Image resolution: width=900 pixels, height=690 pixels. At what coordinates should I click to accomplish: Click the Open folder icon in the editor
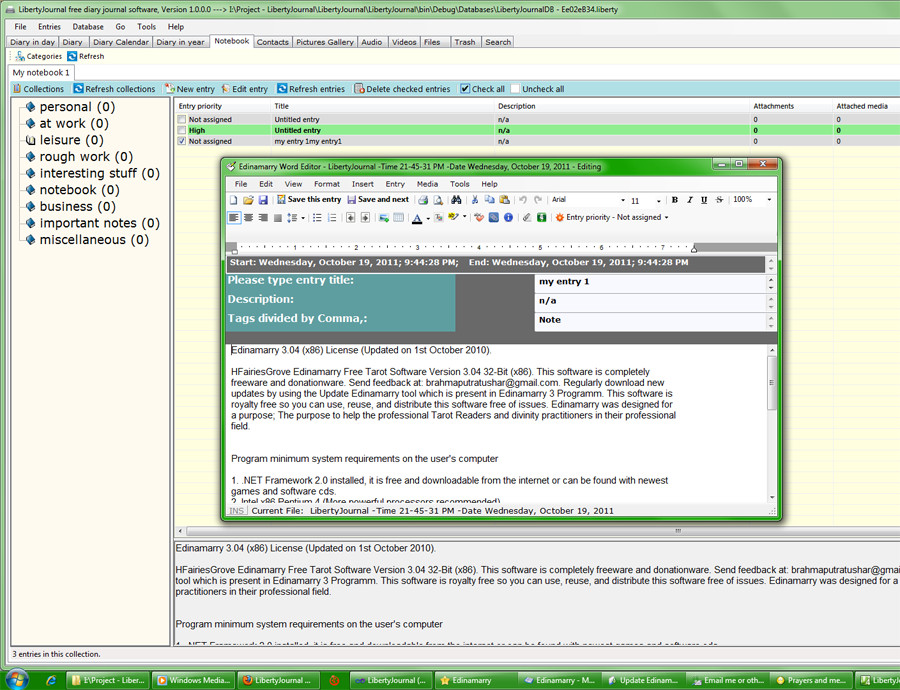tap(248, 200)
